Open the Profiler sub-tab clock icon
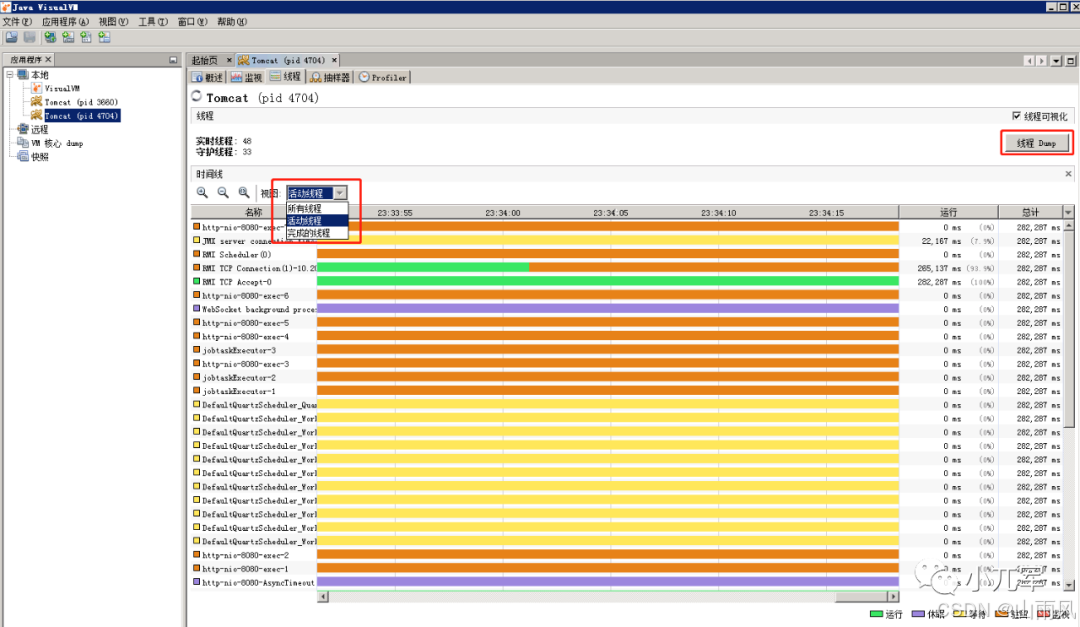Screen dimensions: 1080x627 362,77
